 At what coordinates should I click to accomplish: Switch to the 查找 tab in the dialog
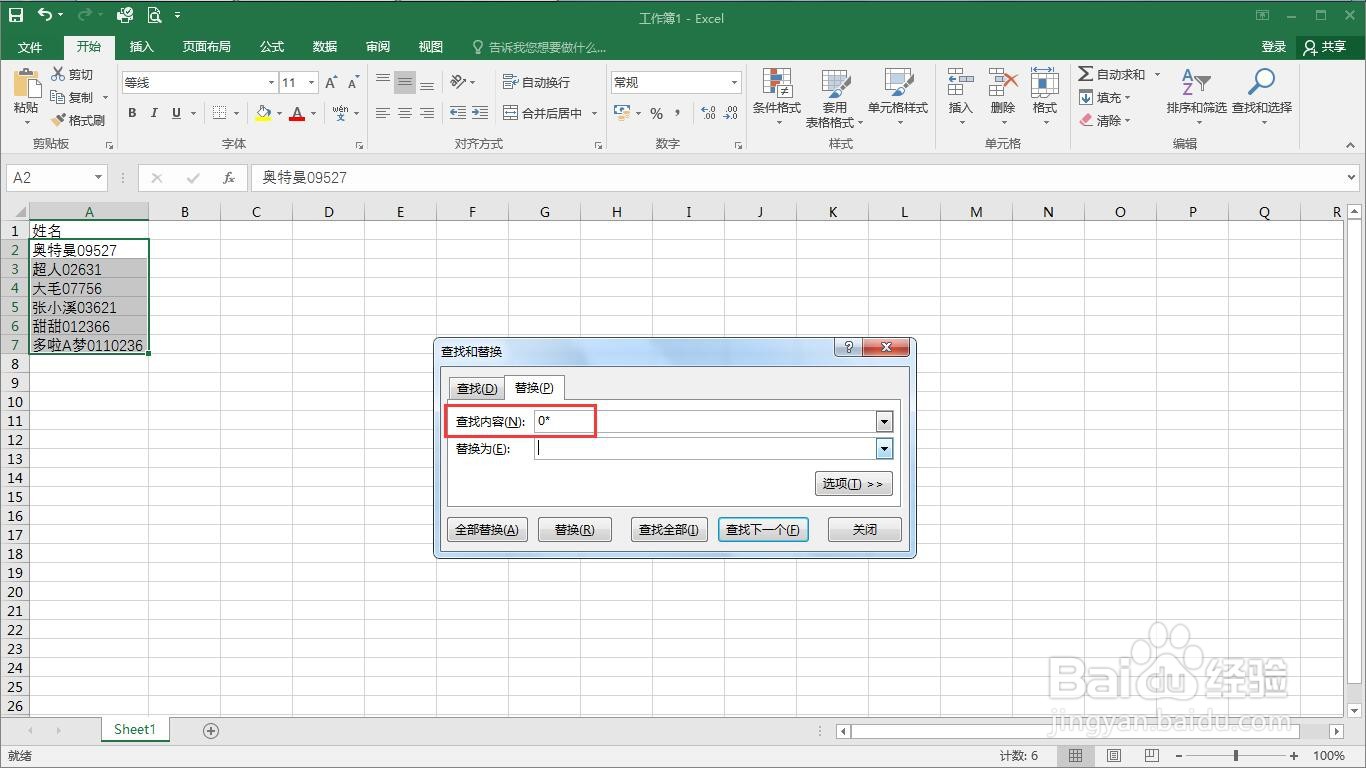(476, 388)
